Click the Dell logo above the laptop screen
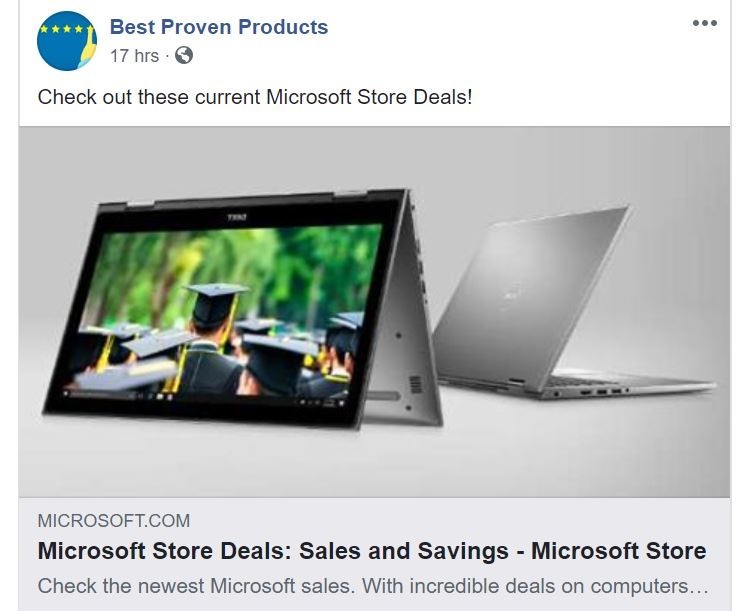The width and height of the screenshot is (746, 611). point(236,217)
